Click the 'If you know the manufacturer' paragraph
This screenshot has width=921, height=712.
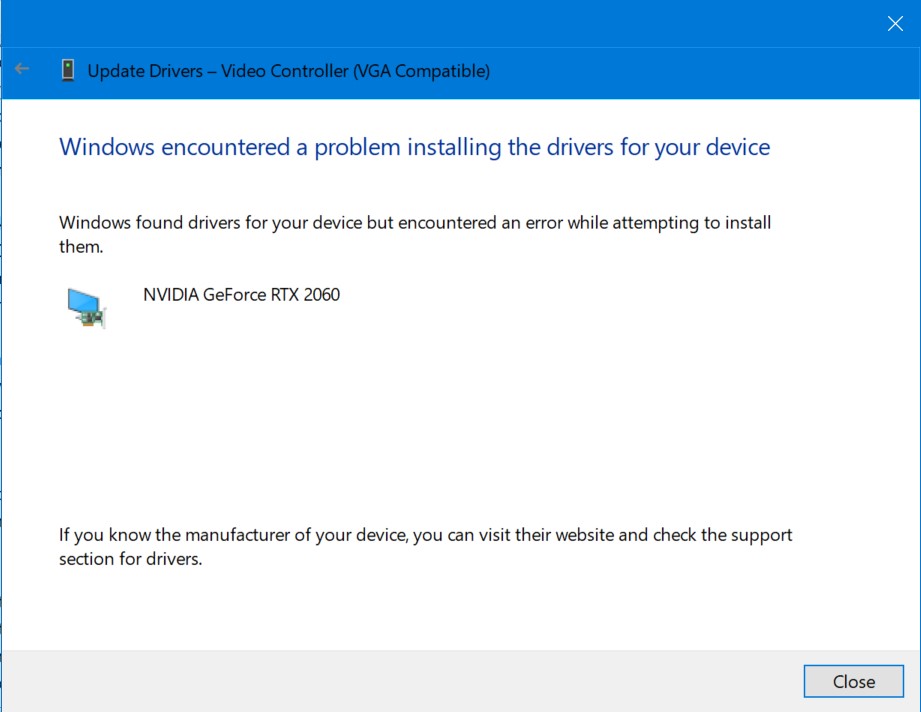(425, 546)
